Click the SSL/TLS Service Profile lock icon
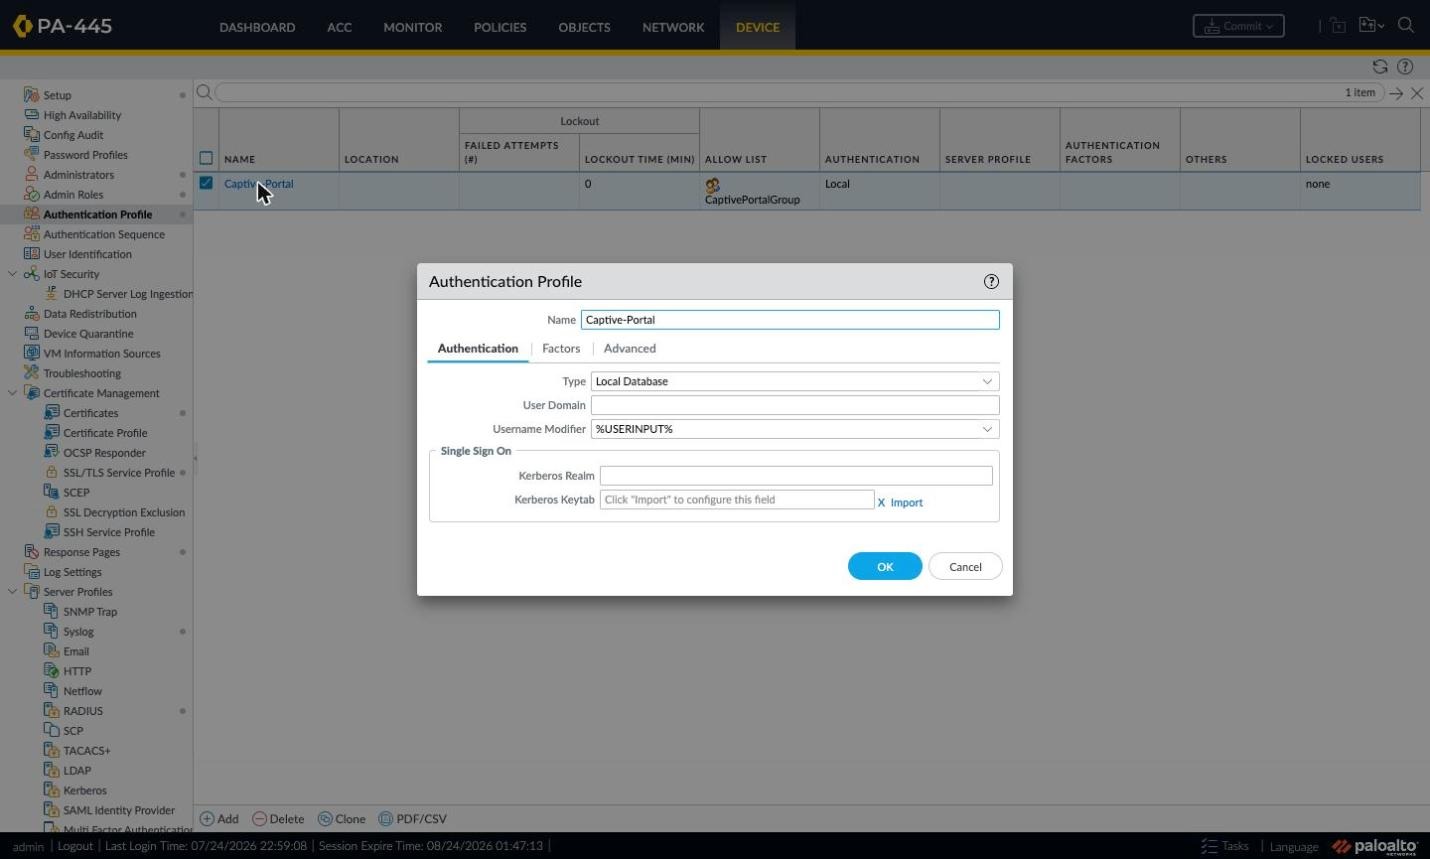 (51, 472)
